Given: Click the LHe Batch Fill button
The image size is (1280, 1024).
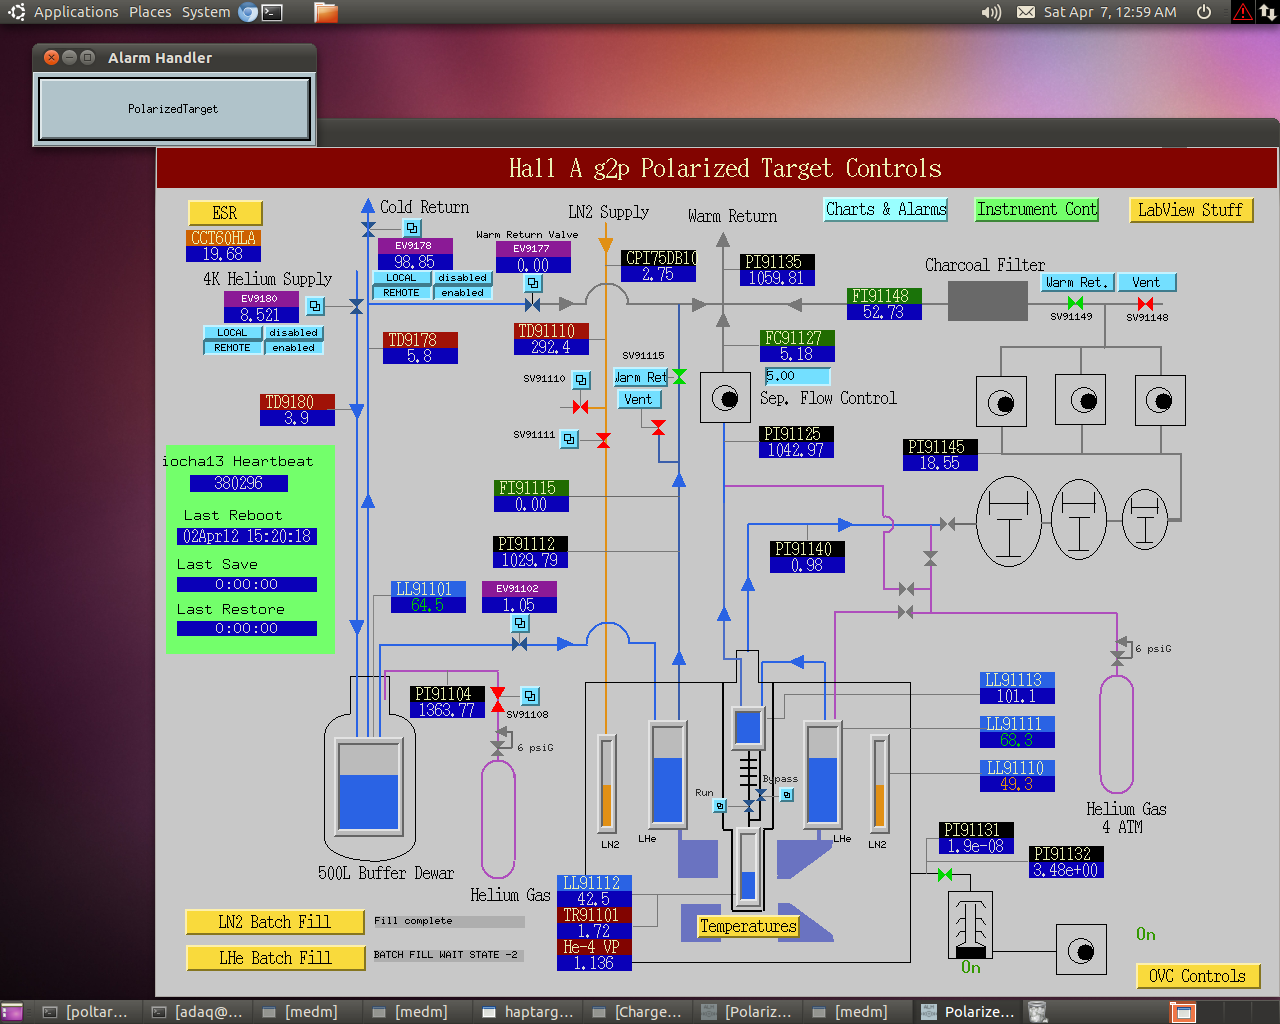Looking at the screenshot, I should [275, 958].
